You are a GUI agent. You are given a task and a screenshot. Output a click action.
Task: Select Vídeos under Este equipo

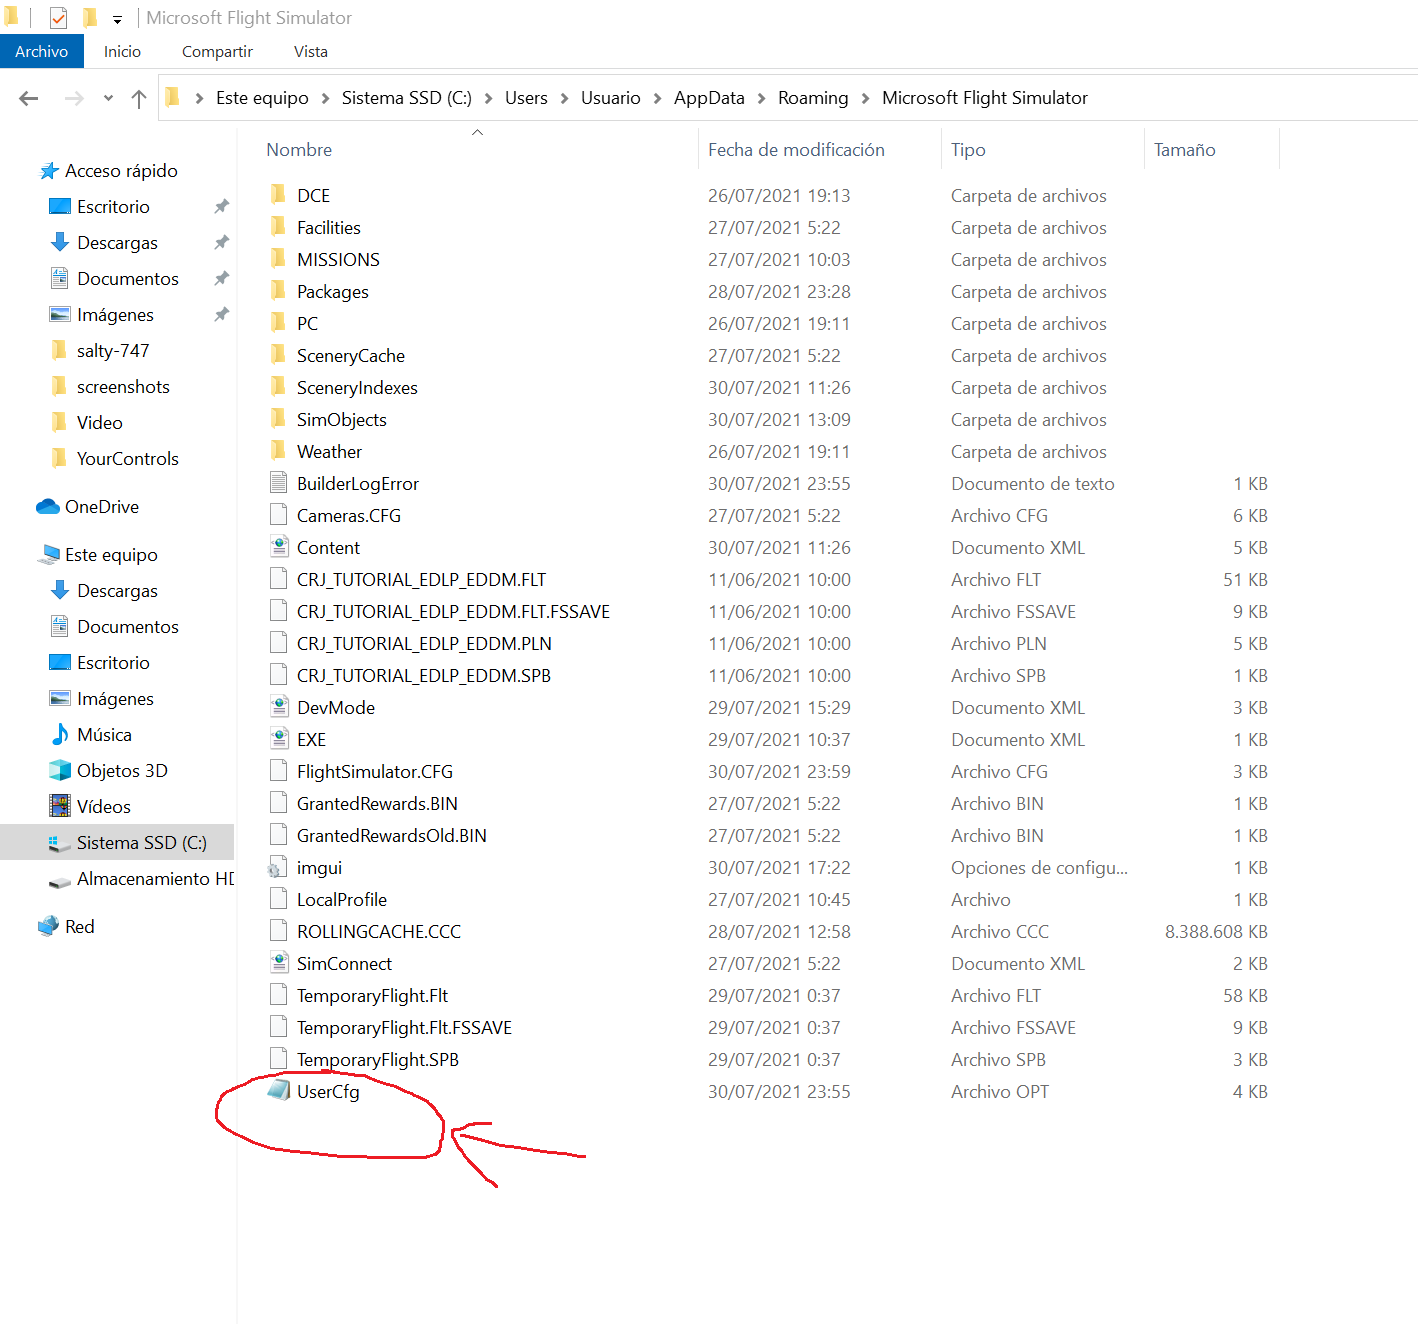tap(104, 807)
